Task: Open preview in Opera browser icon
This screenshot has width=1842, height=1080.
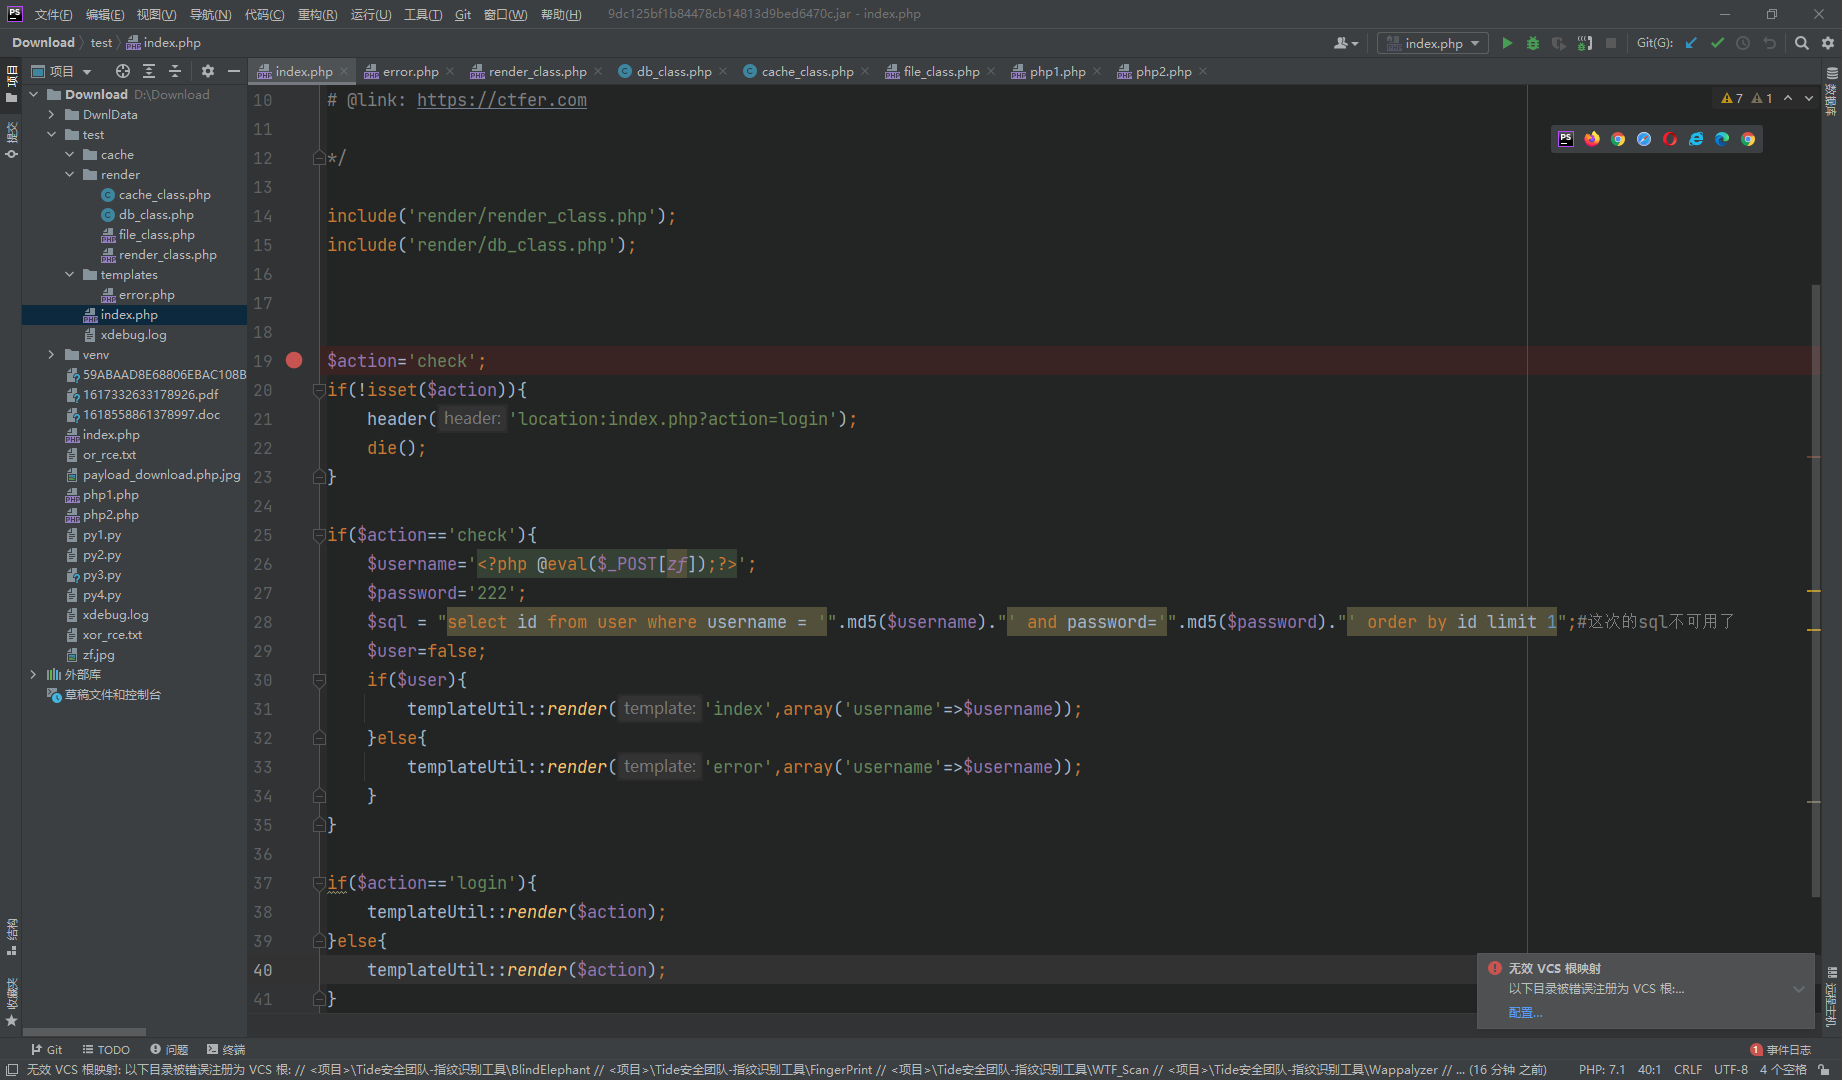Action: 1670,139
